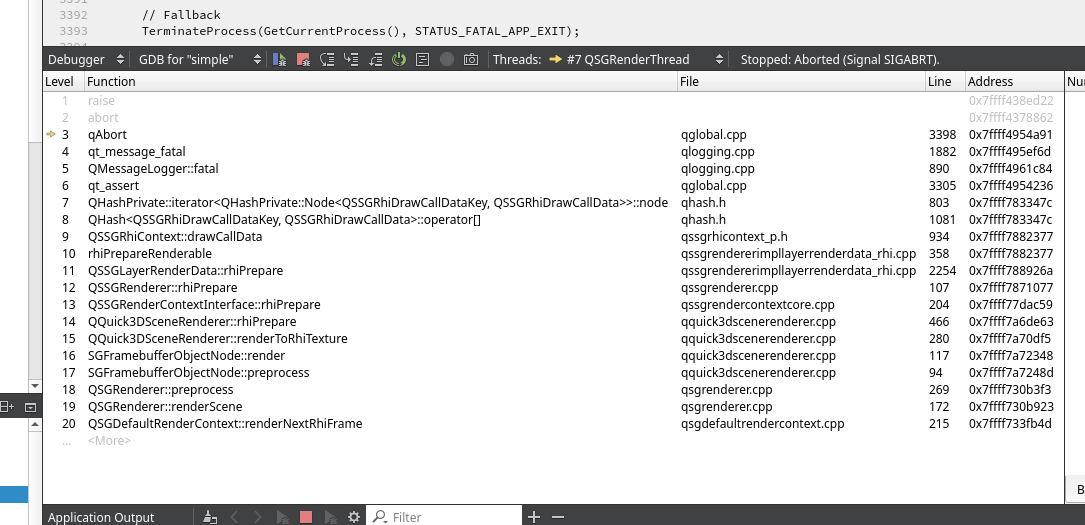
Task: Stop the running application in Application Output
Action: [x=306, y=517]
